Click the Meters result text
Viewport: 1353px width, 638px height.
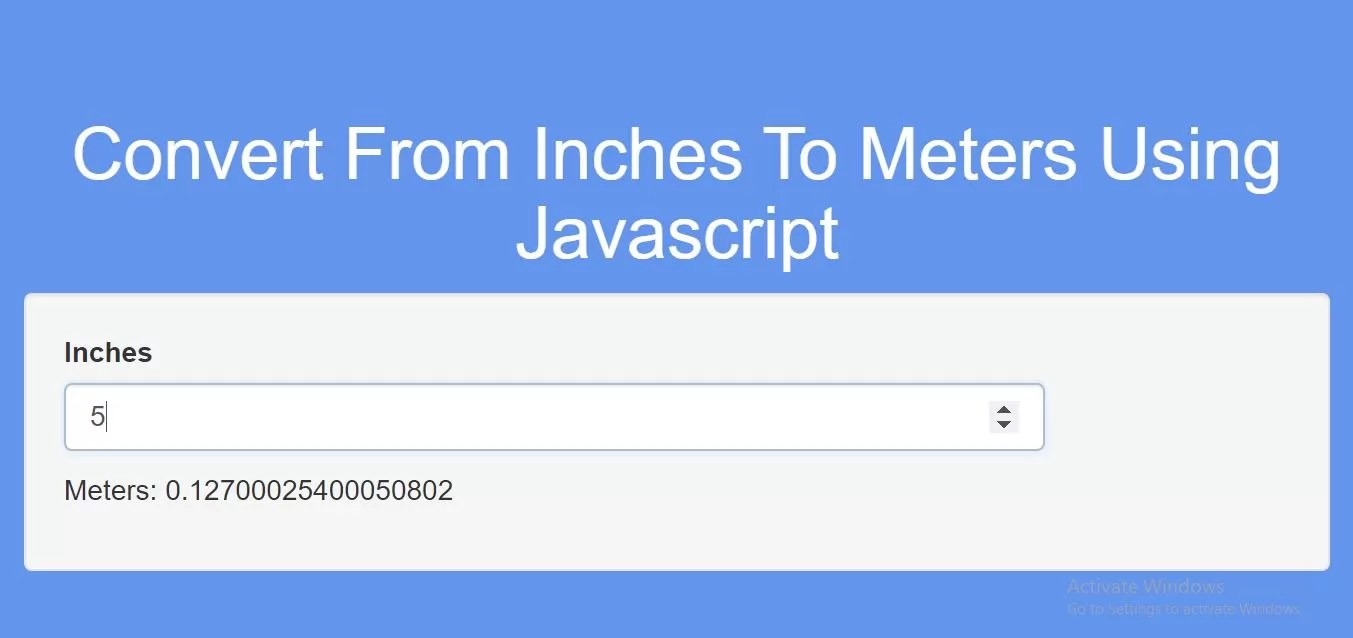pos(258,490)
